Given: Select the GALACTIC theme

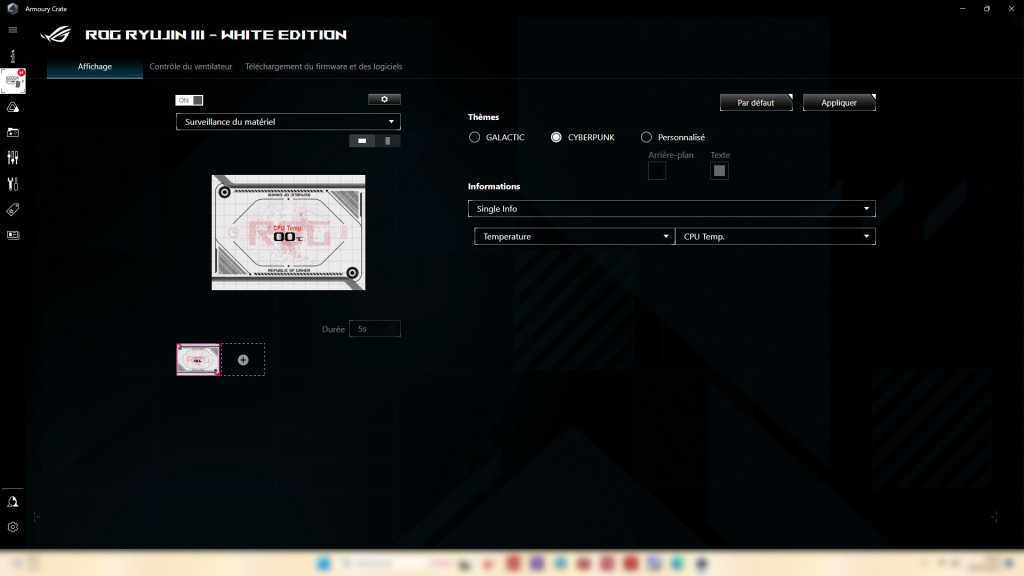Looking at the screenshot, I should pos(474,137).
